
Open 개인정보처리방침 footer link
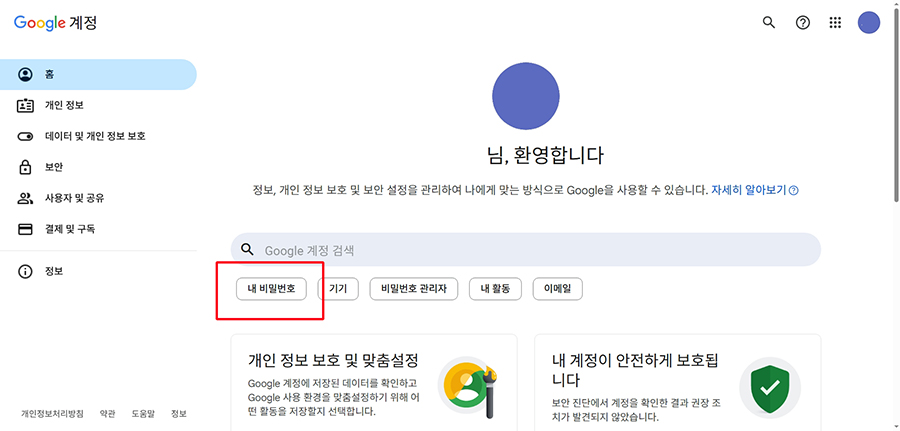click(x=52, y=414)
